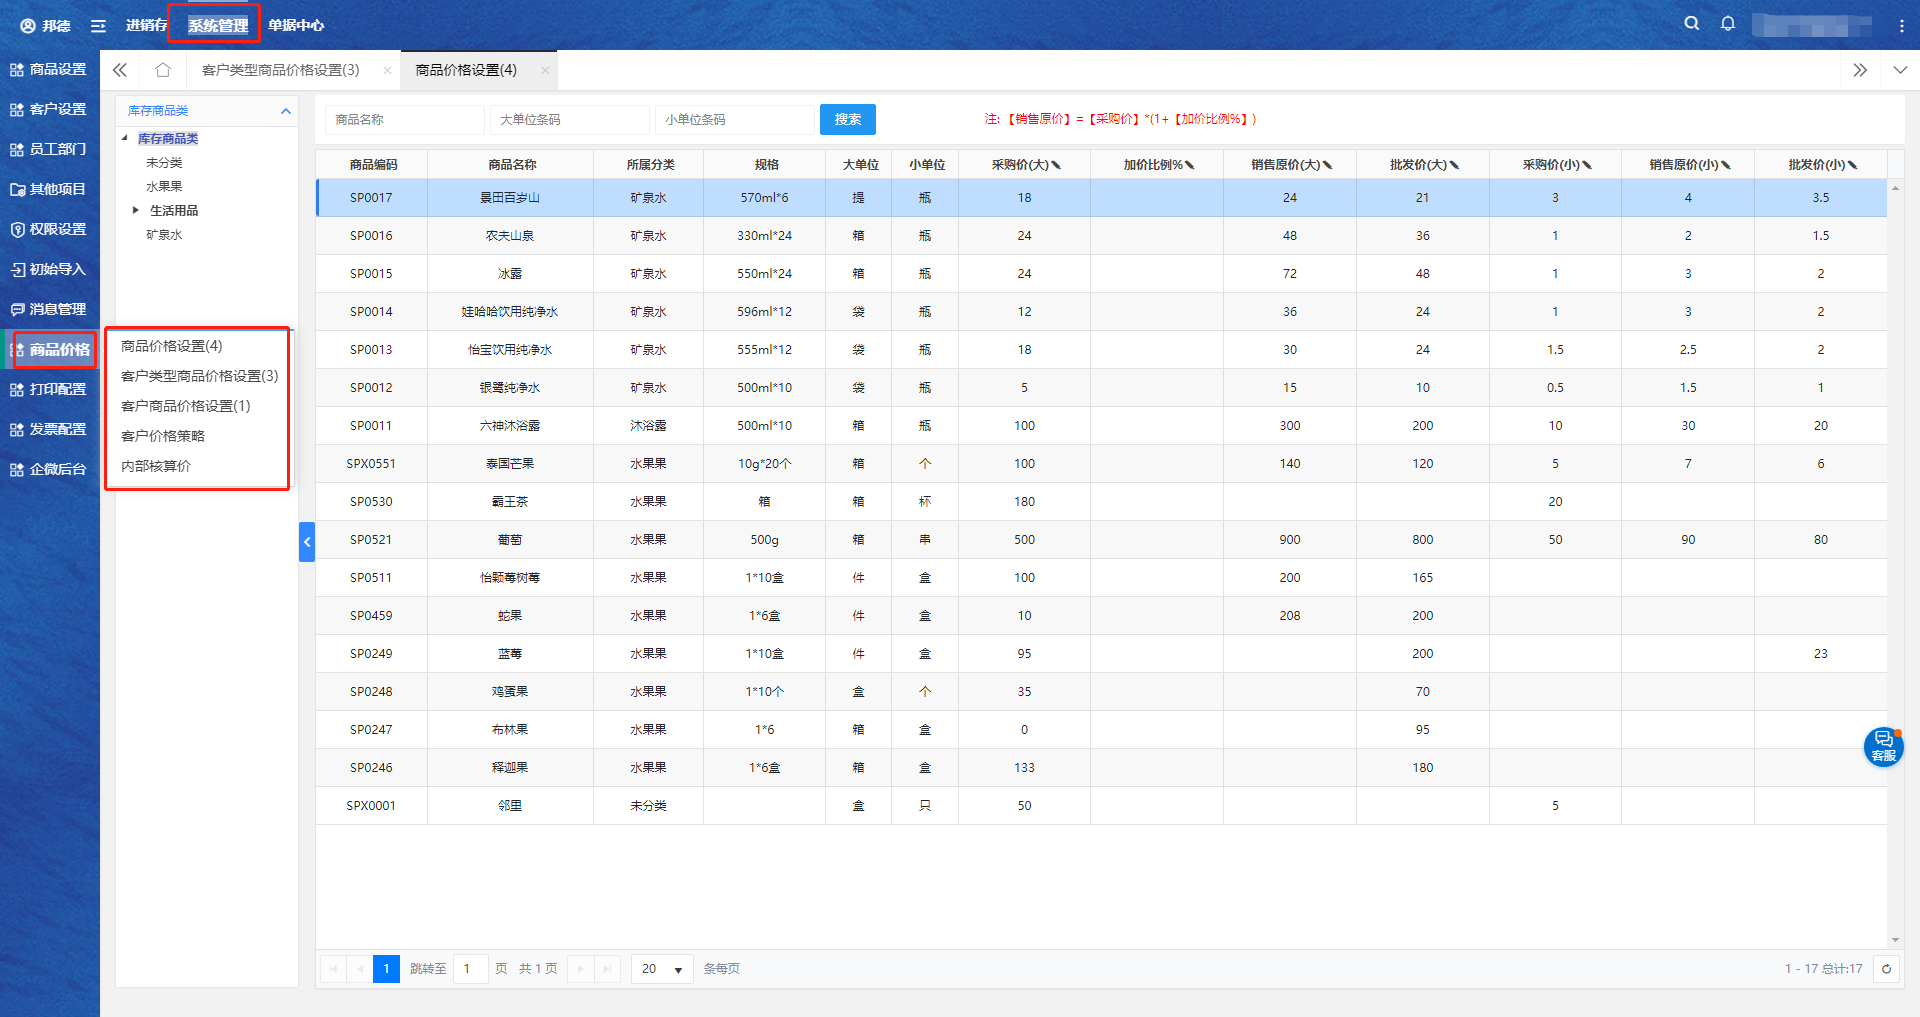Focus the 小单位条码 search field

pyautogui.click(x=735, y=120)
